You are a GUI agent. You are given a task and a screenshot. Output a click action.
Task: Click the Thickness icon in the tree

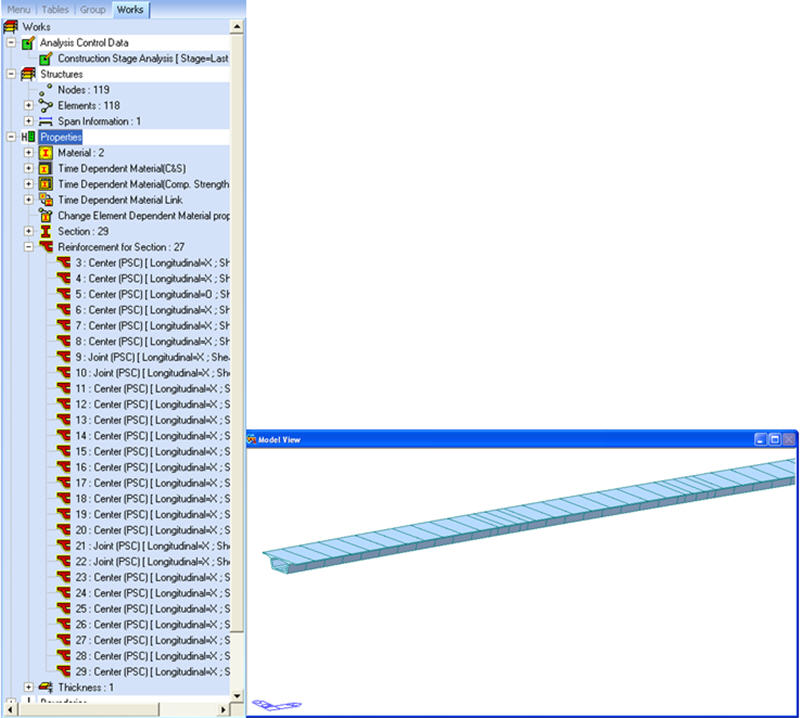click(x=45, y=687)
